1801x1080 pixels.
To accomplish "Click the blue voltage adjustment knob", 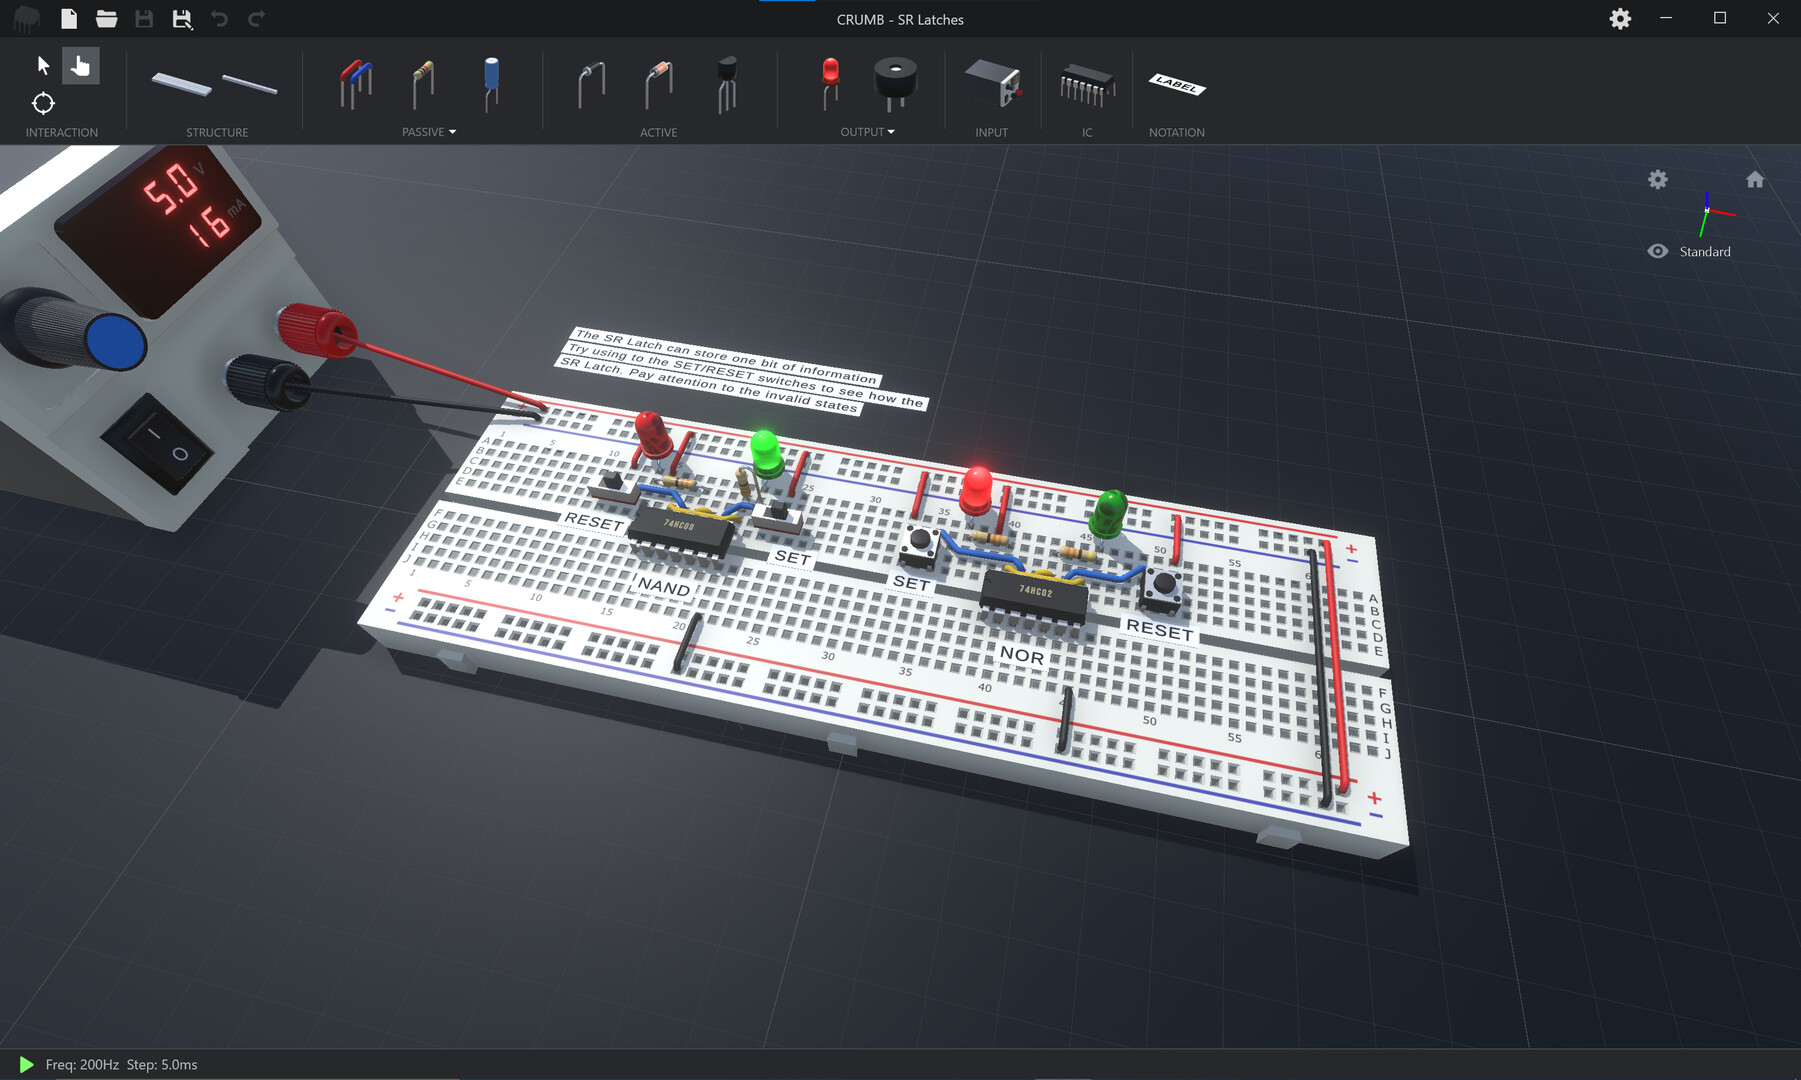I will (114, 341).
